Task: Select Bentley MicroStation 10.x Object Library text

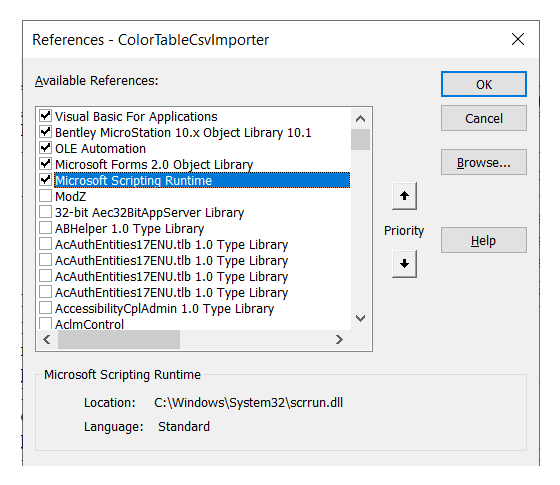Action: click(183, 133)
